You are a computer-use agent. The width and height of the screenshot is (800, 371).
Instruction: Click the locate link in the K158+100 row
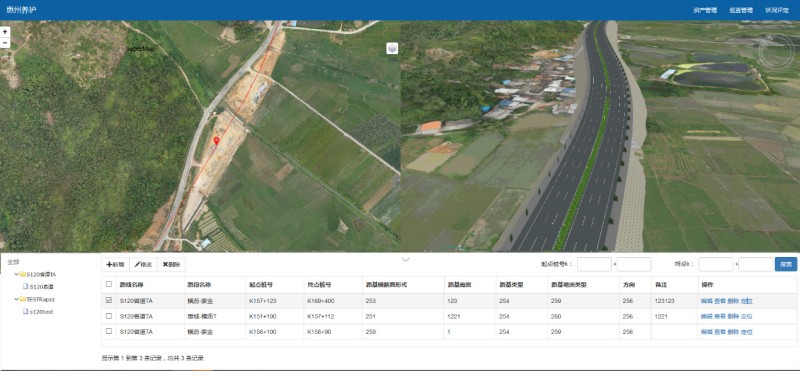pyautogui.click(x=746, y=332)
